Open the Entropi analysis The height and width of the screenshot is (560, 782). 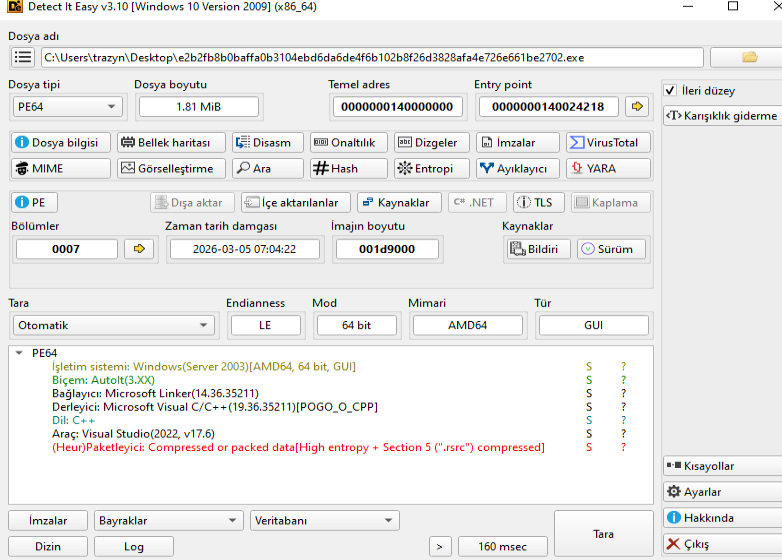click(425, 169)
